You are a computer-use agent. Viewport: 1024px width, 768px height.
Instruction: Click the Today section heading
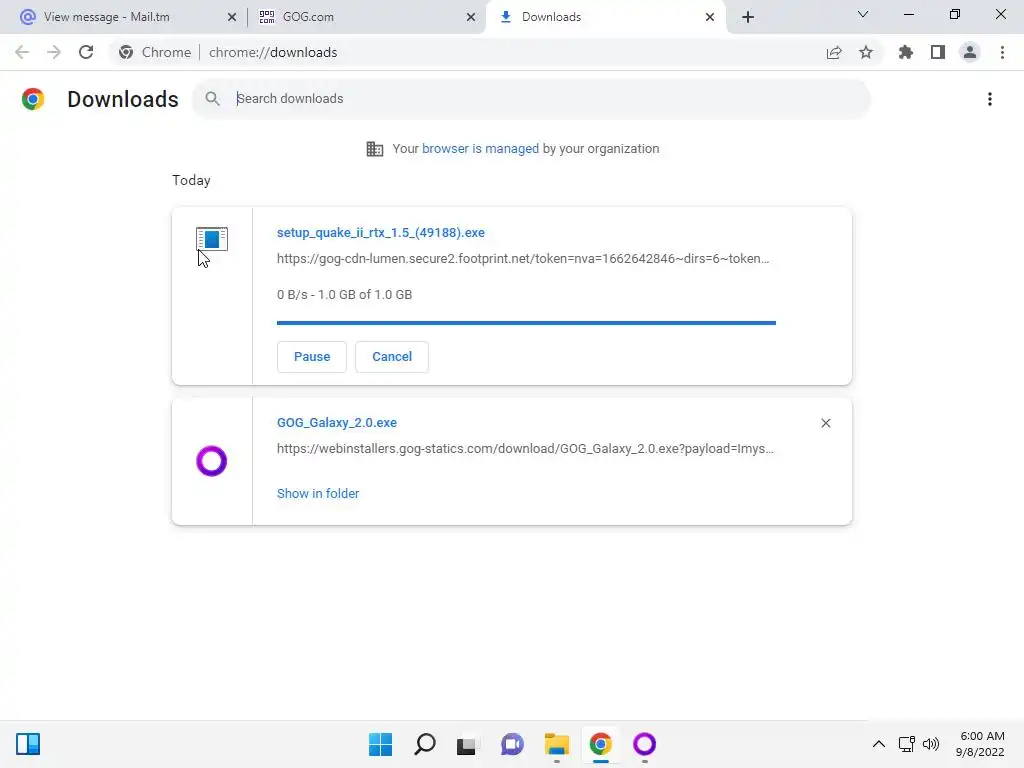[191, 180]
